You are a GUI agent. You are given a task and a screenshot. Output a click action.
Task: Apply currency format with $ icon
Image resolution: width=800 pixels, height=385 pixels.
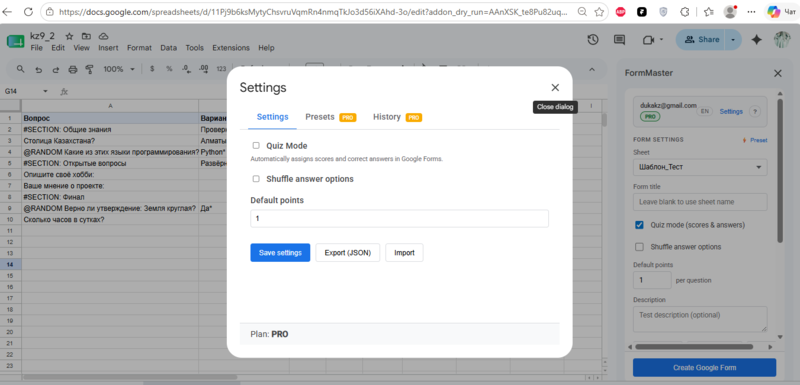pos(152,69)
